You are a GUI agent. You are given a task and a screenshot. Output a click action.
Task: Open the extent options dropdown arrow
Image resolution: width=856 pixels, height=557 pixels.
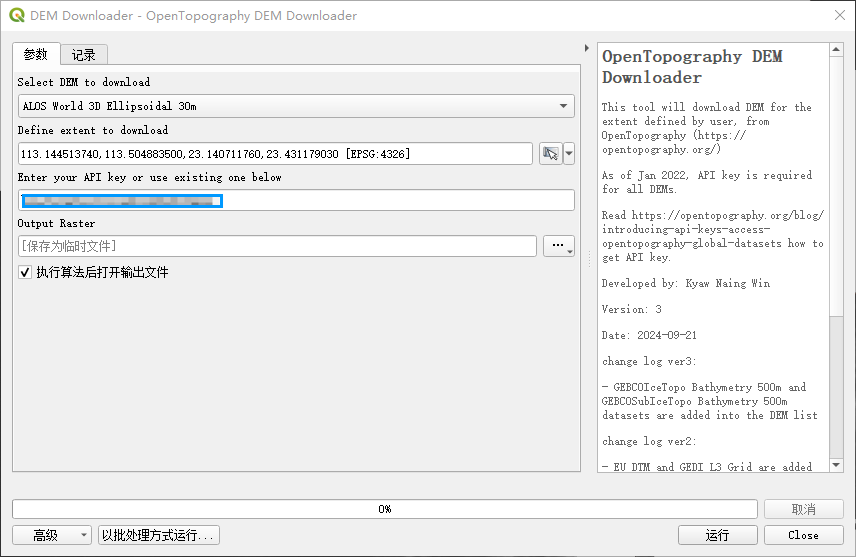pos(569,153)
